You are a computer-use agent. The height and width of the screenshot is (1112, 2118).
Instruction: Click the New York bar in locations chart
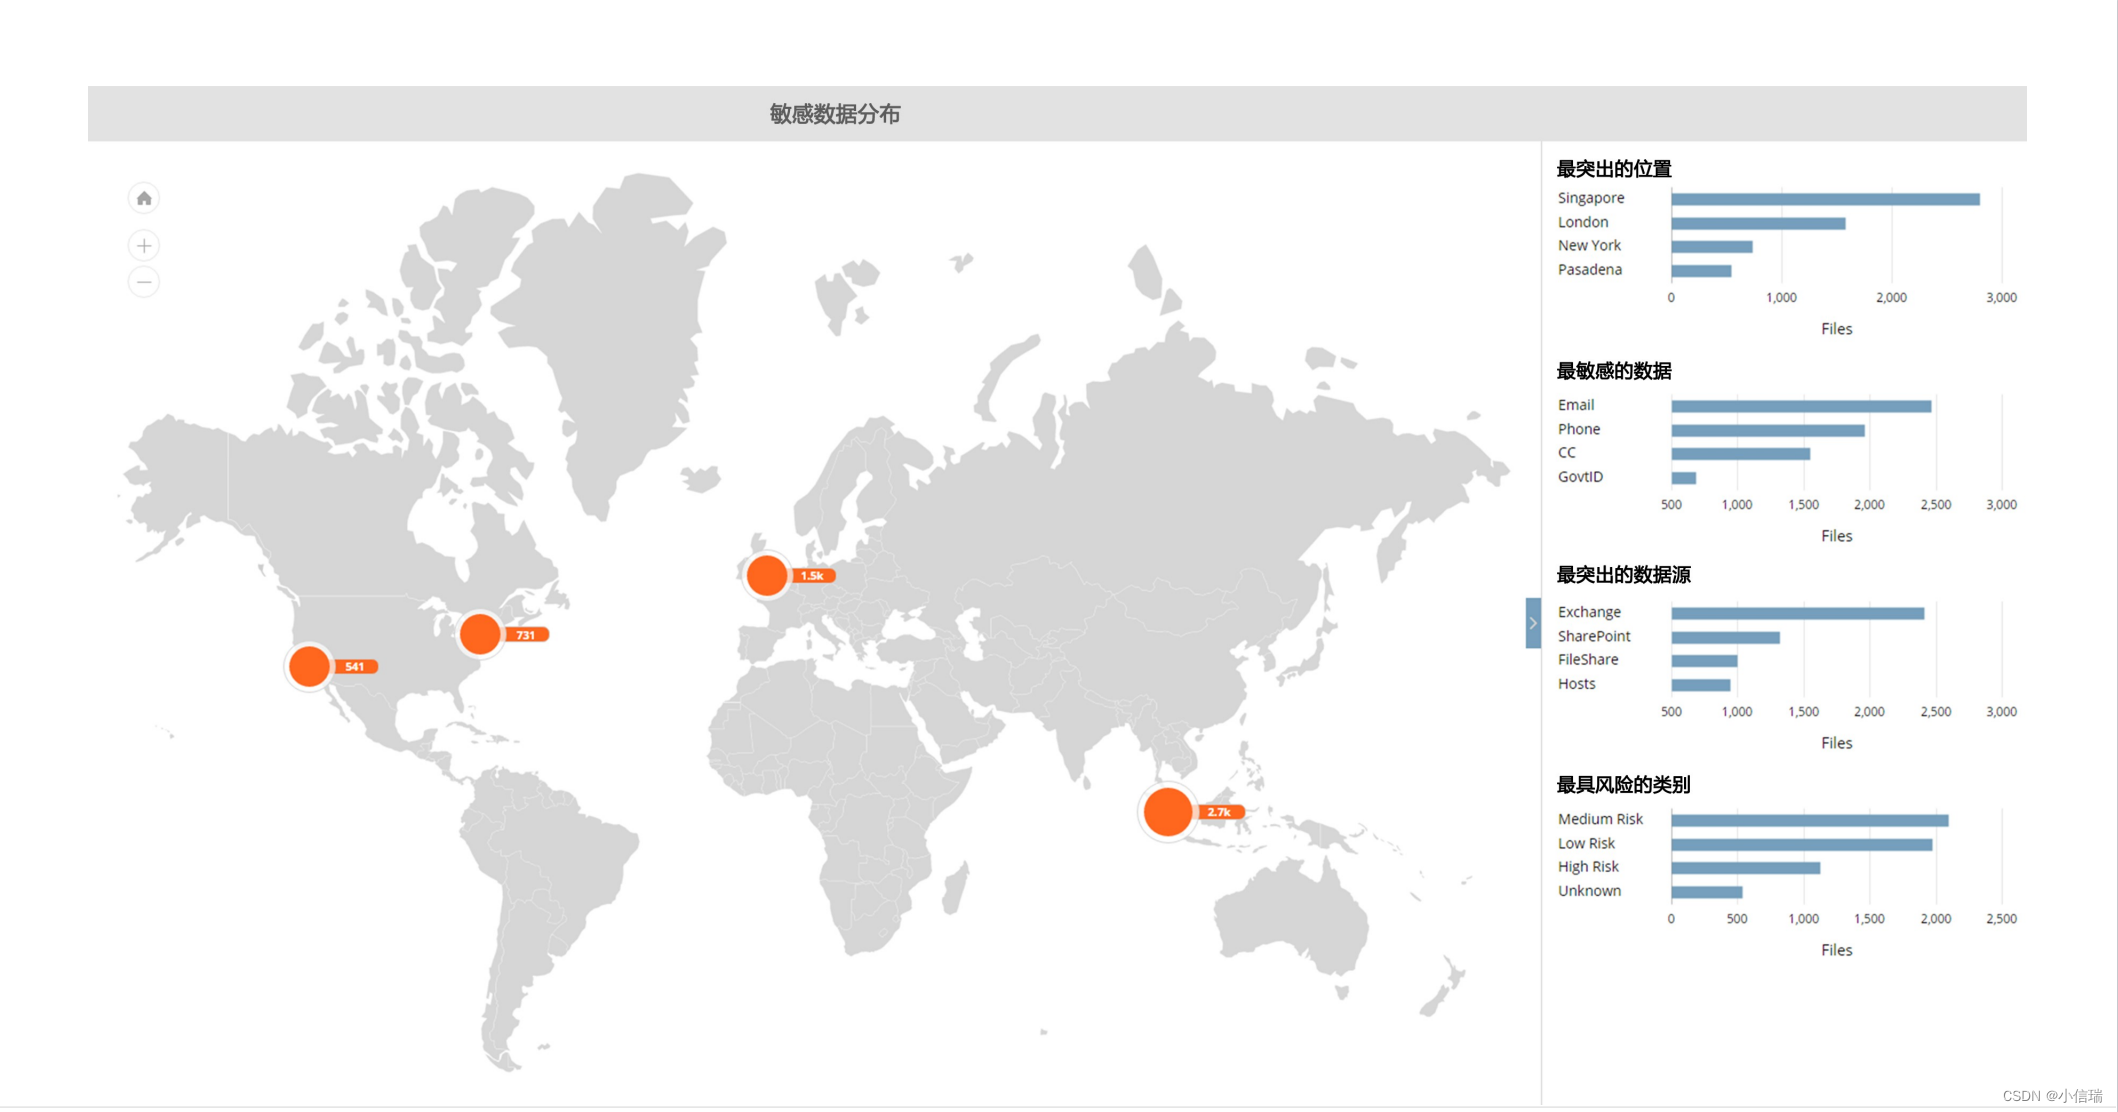(x=1712, y=246)
